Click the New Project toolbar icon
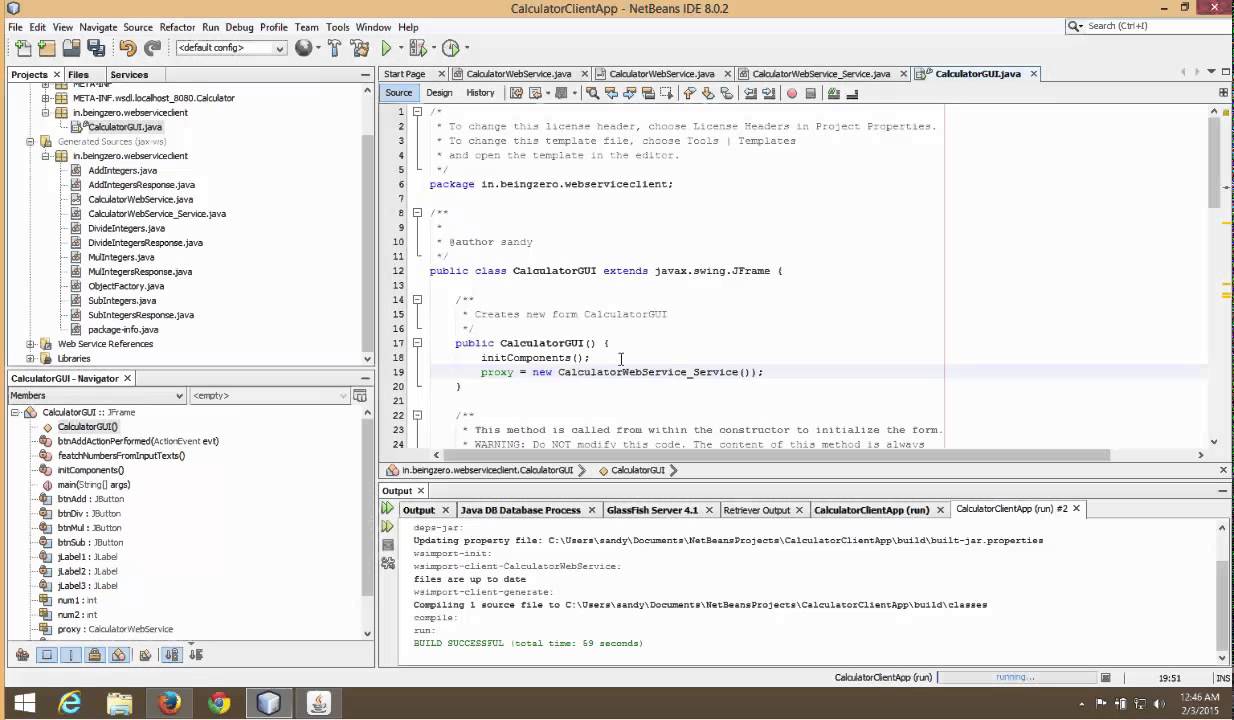This screenshot has height=720, width=1234. pyautogui.click(x=47, y=47)
